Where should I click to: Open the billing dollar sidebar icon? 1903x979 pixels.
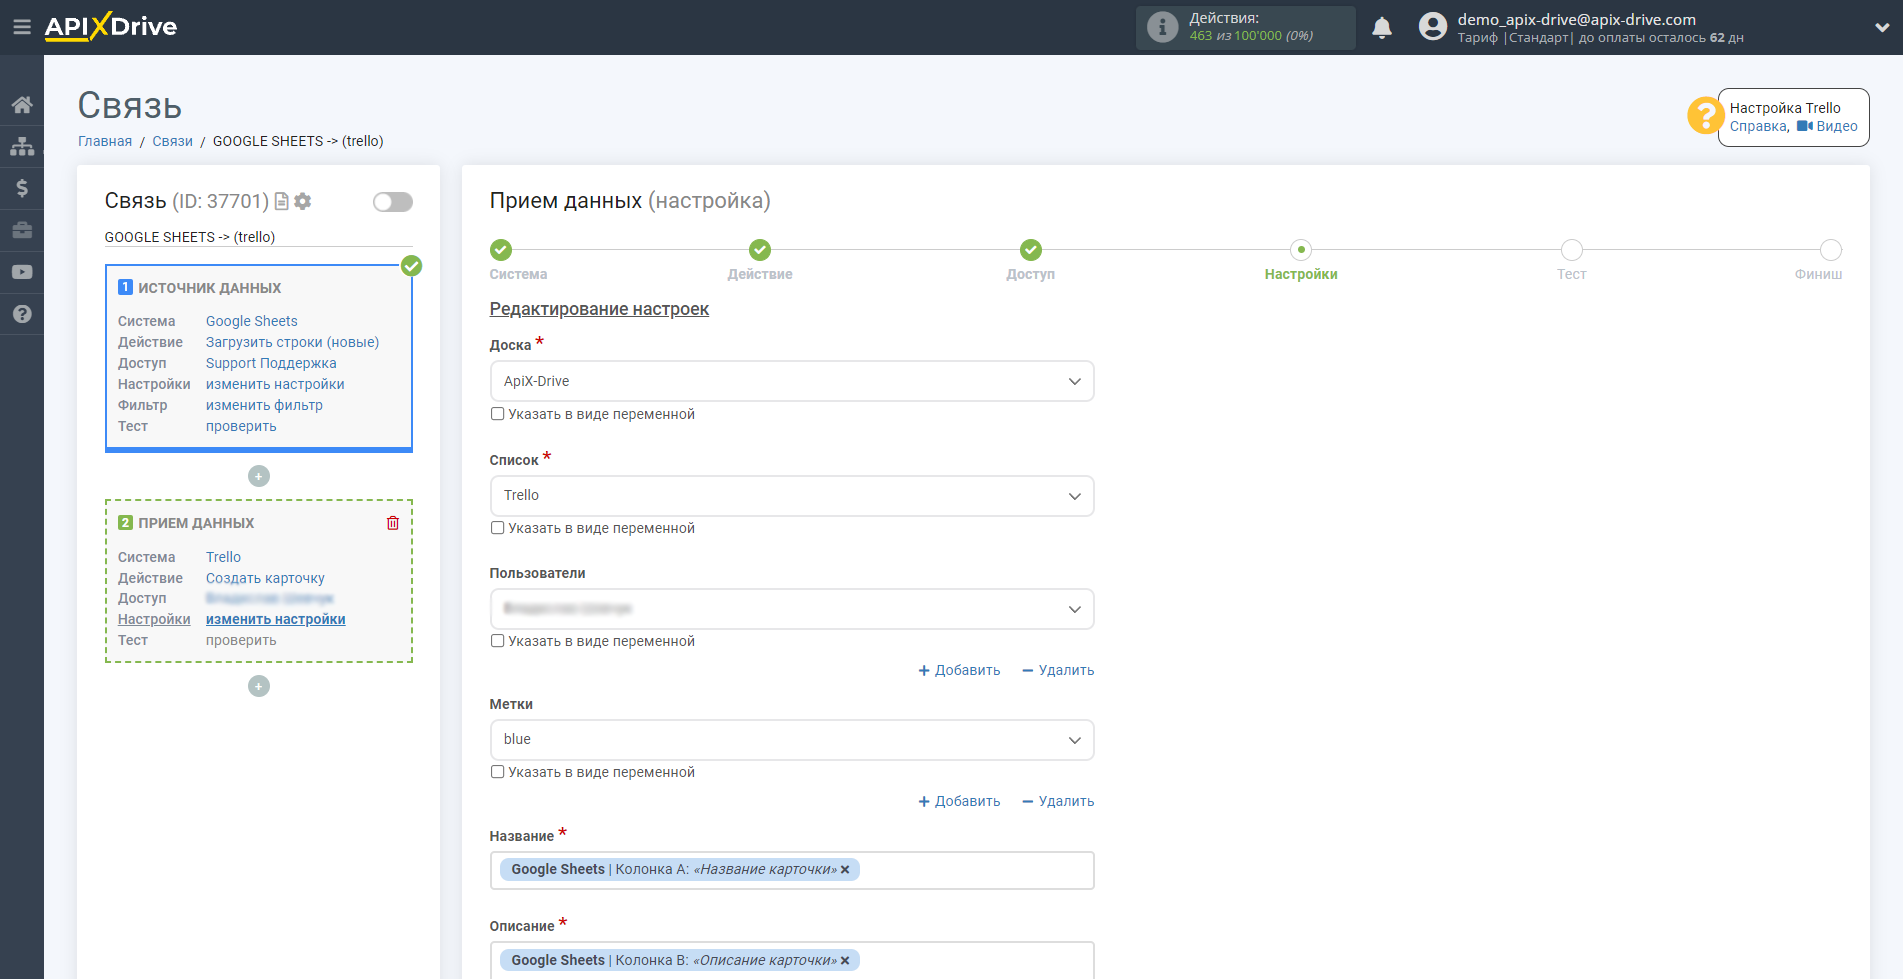pyautogui.click(x=22, y=188)
